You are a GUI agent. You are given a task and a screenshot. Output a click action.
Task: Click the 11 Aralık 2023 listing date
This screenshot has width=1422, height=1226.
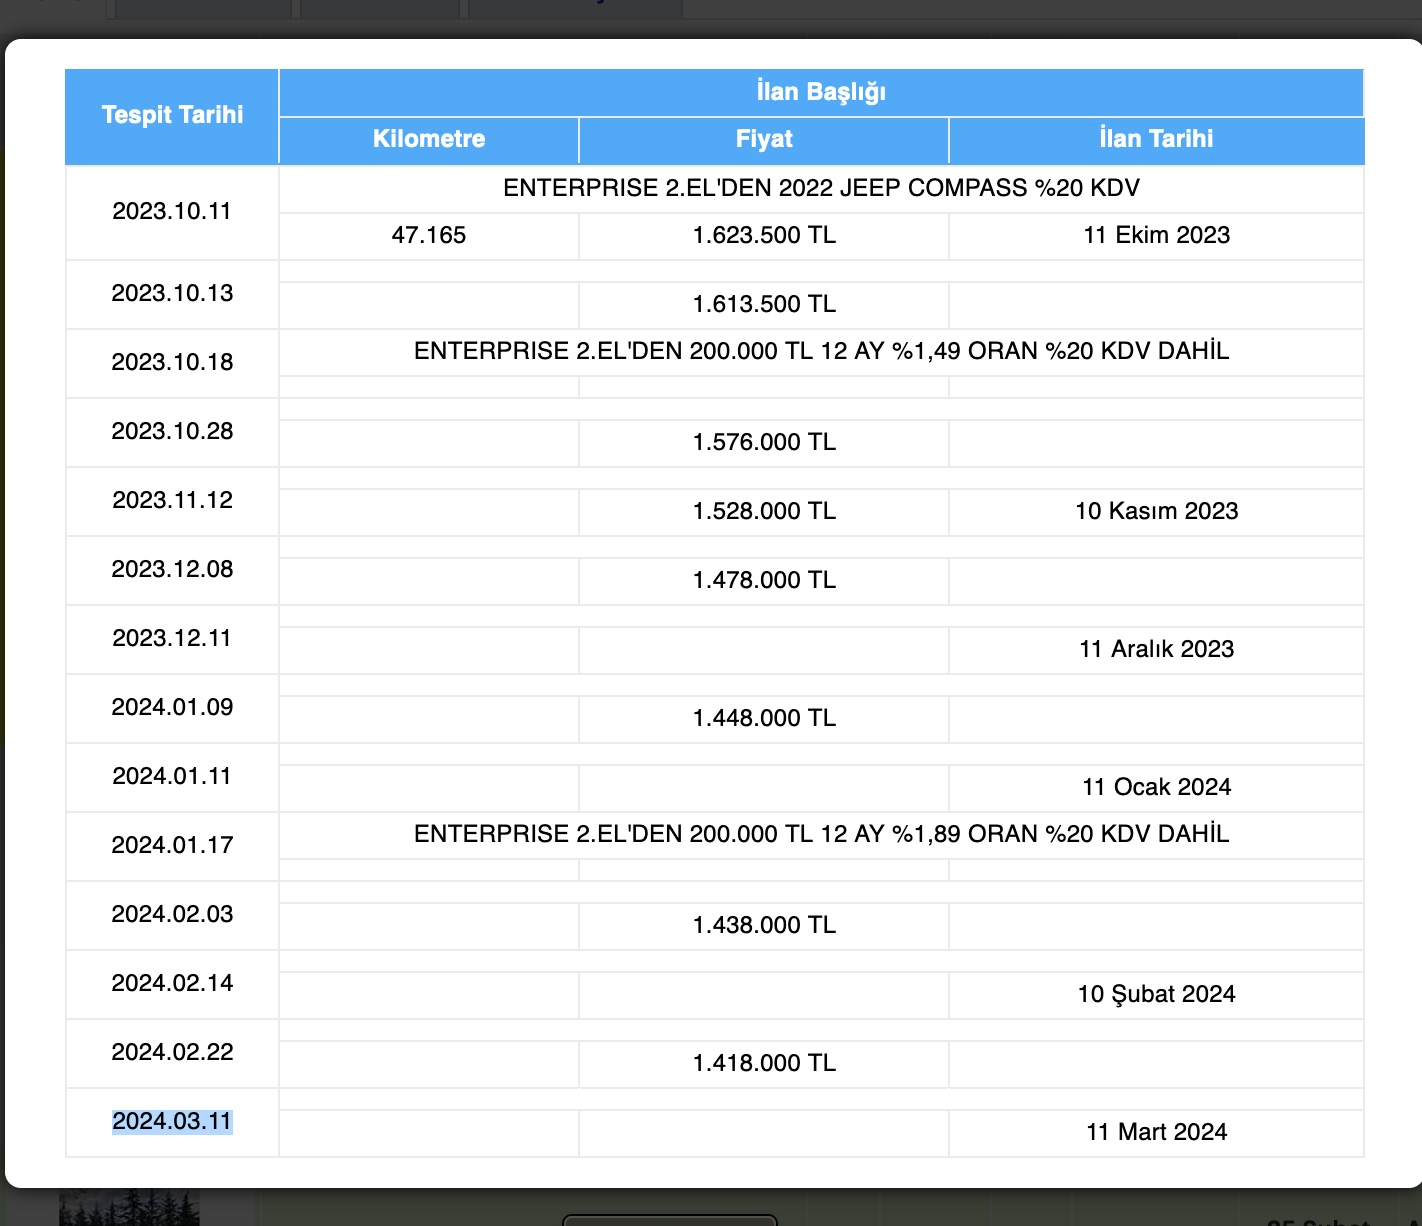pos(1156,649)
